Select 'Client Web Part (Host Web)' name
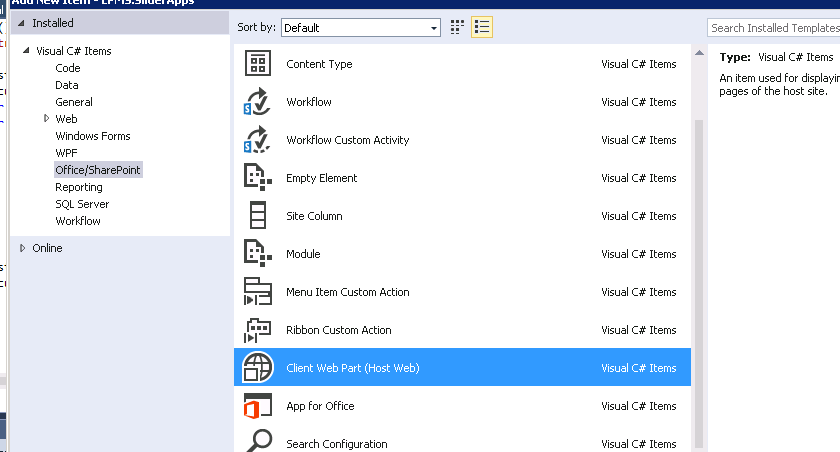The image size is (840, 452). click(352, 368)
